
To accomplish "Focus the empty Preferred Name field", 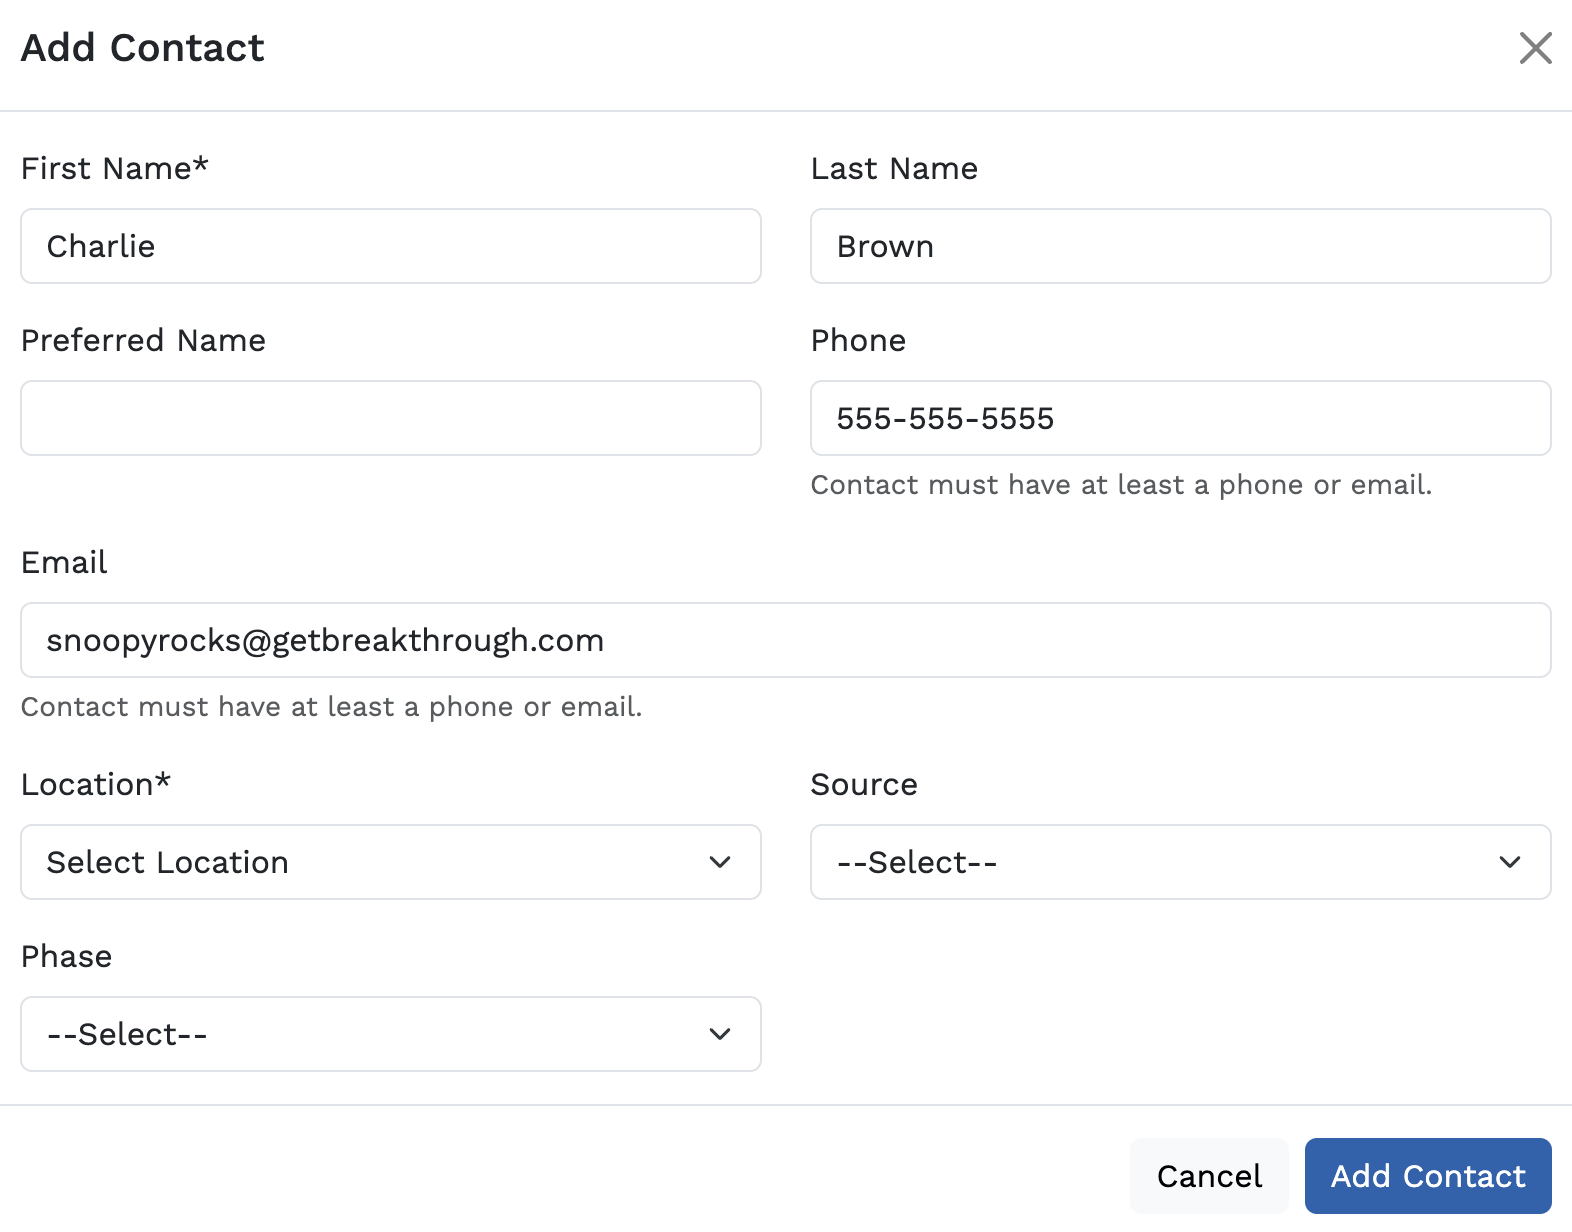I will [391, 418].
